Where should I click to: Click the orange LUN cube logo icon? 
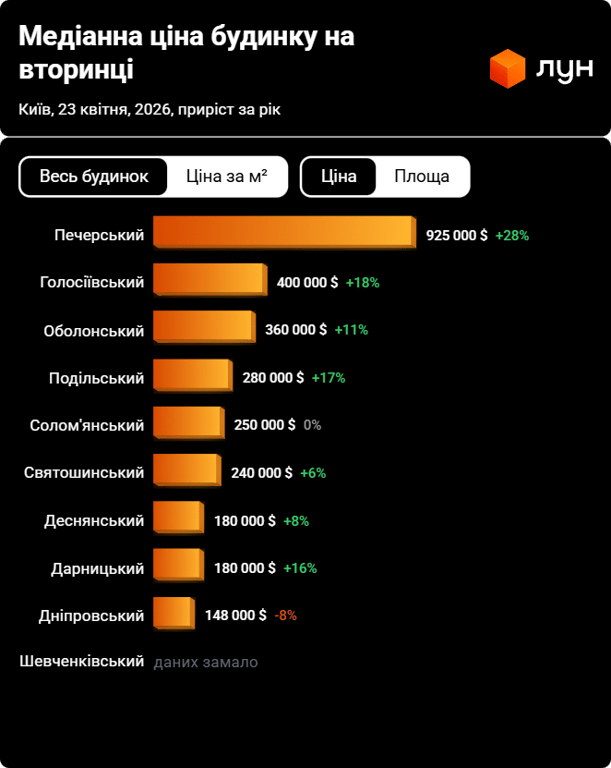507,69
